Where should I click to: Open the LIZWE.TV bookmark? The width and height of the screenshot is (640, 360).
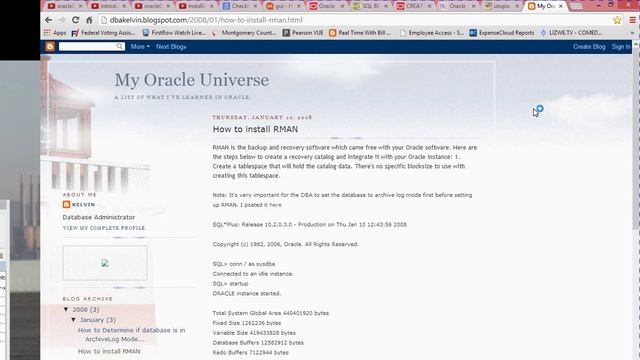571,33
